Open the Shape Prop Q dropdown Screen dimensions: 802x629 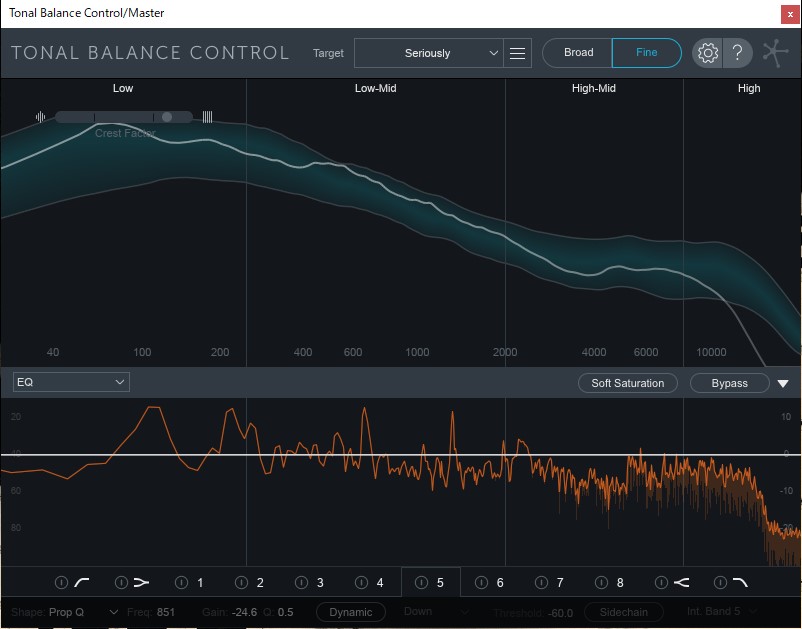tap(84, 612)
